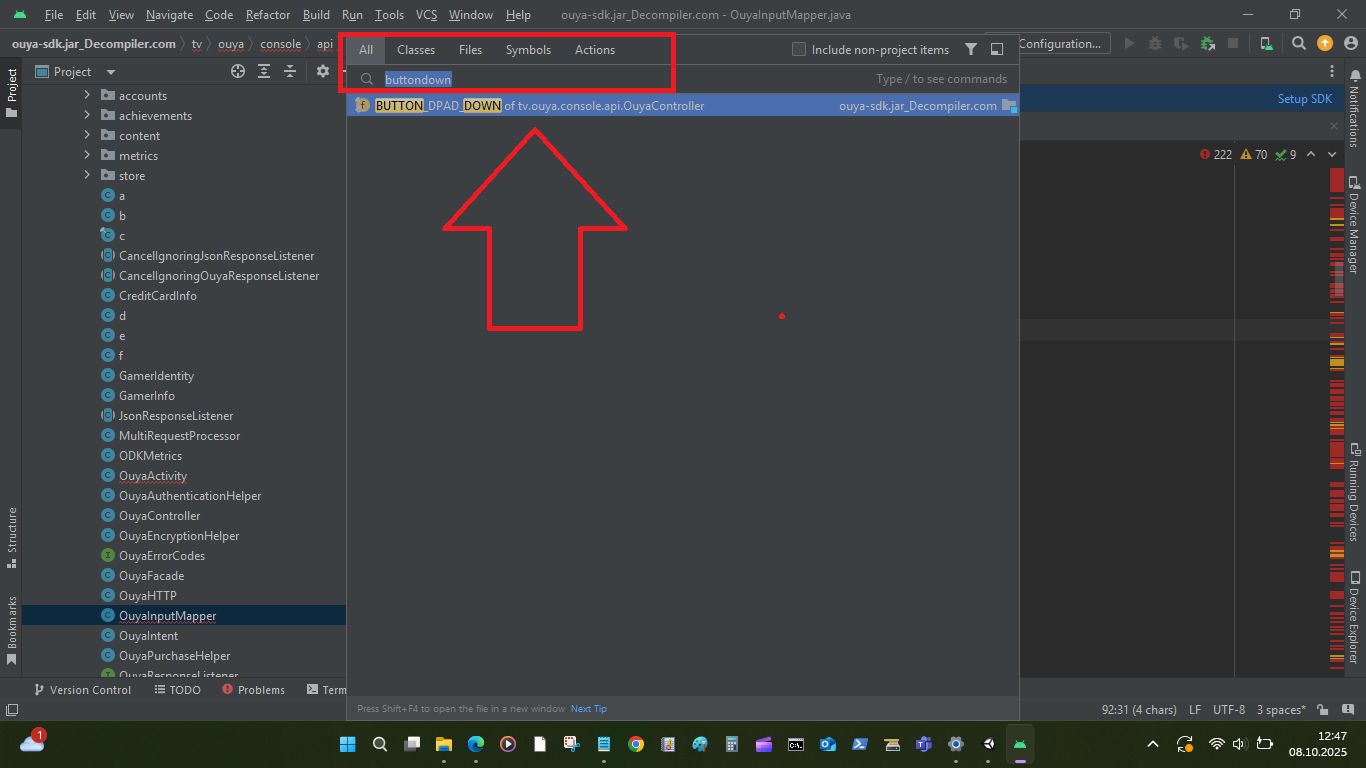The height and width of the screenshot is (768, 1366).
Task: Enable Include non-project items checkbox
Action: (799, 50)
